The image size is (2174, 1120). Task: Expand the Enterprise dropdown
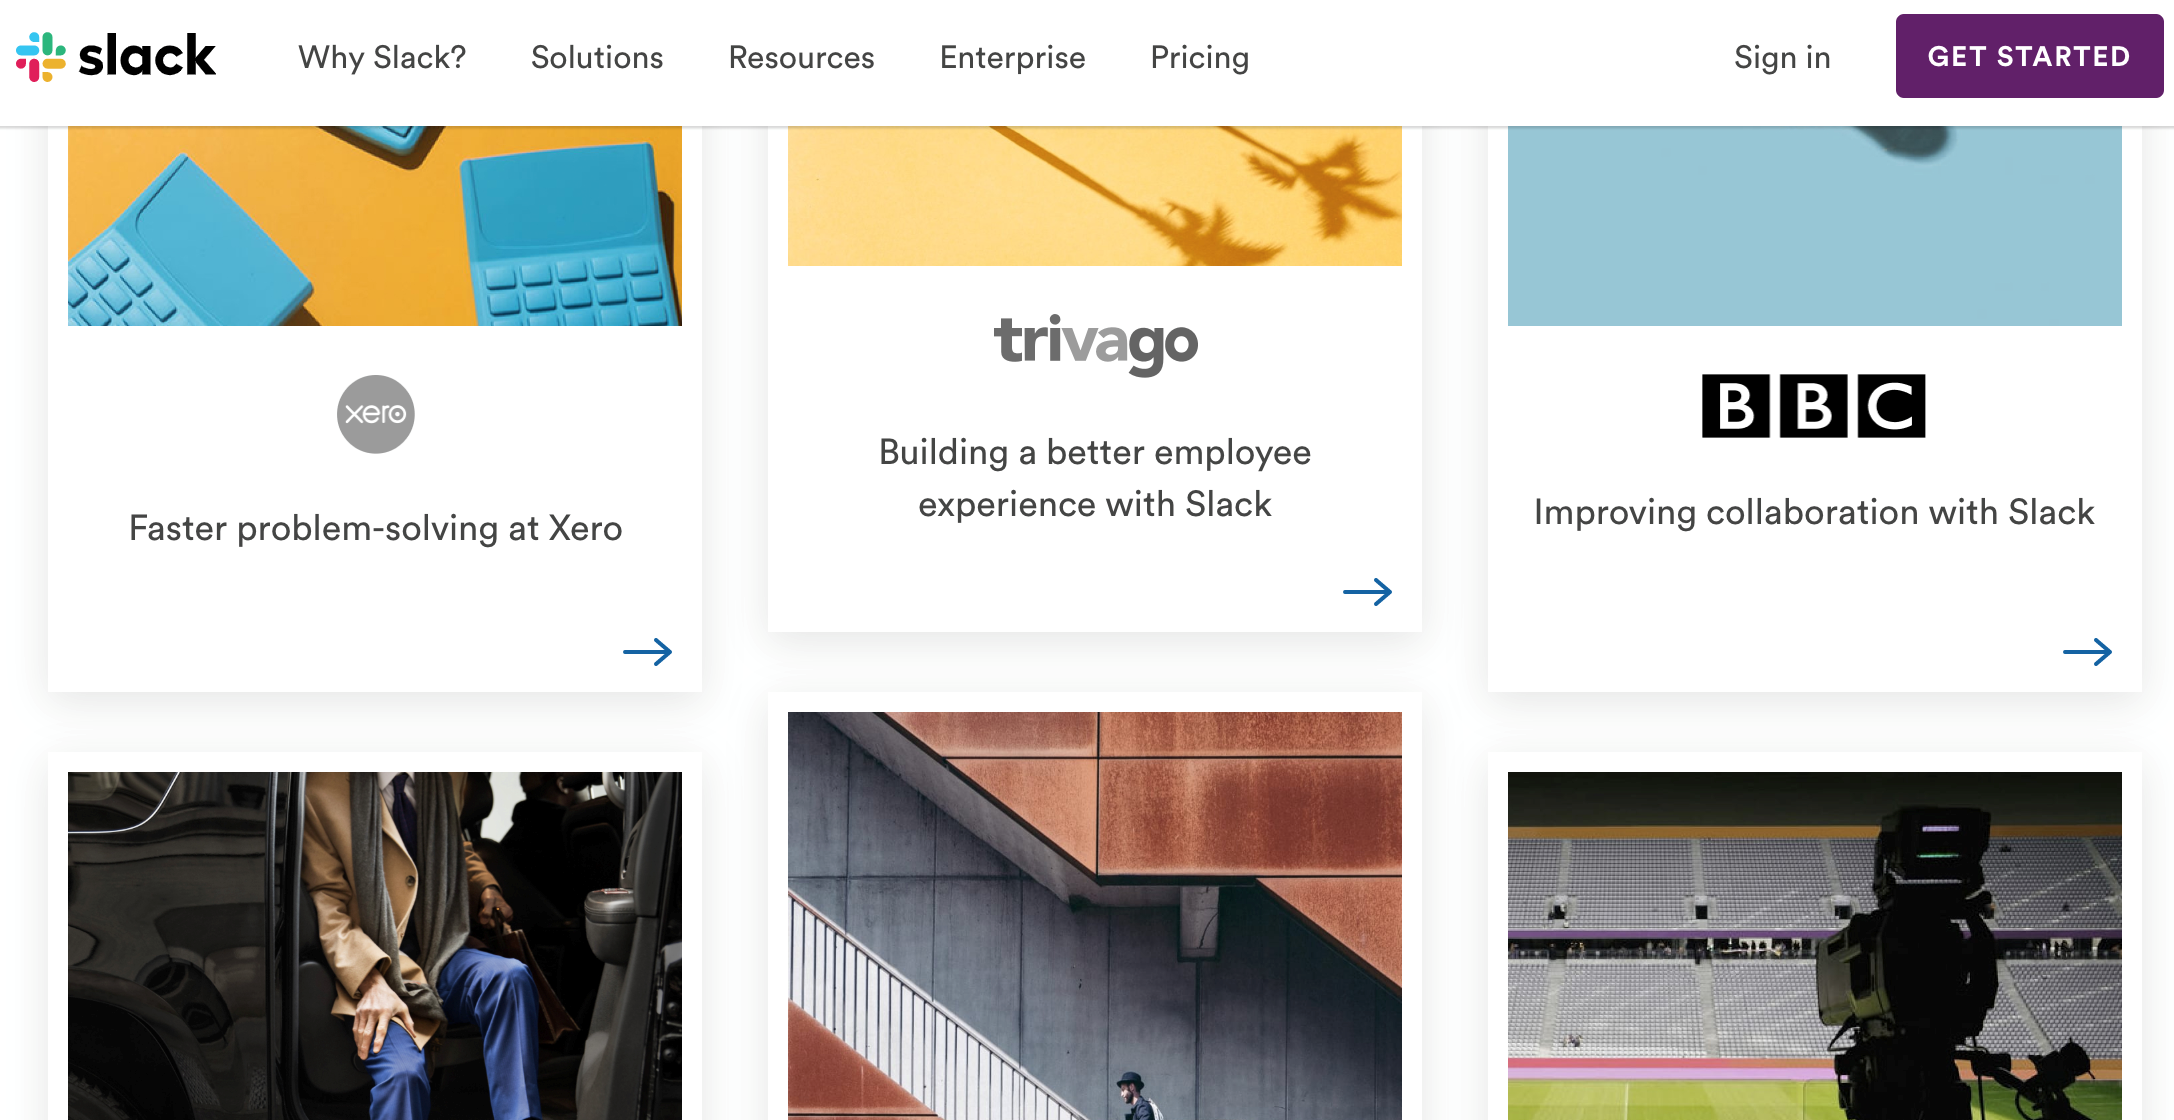pos(1013,57)
